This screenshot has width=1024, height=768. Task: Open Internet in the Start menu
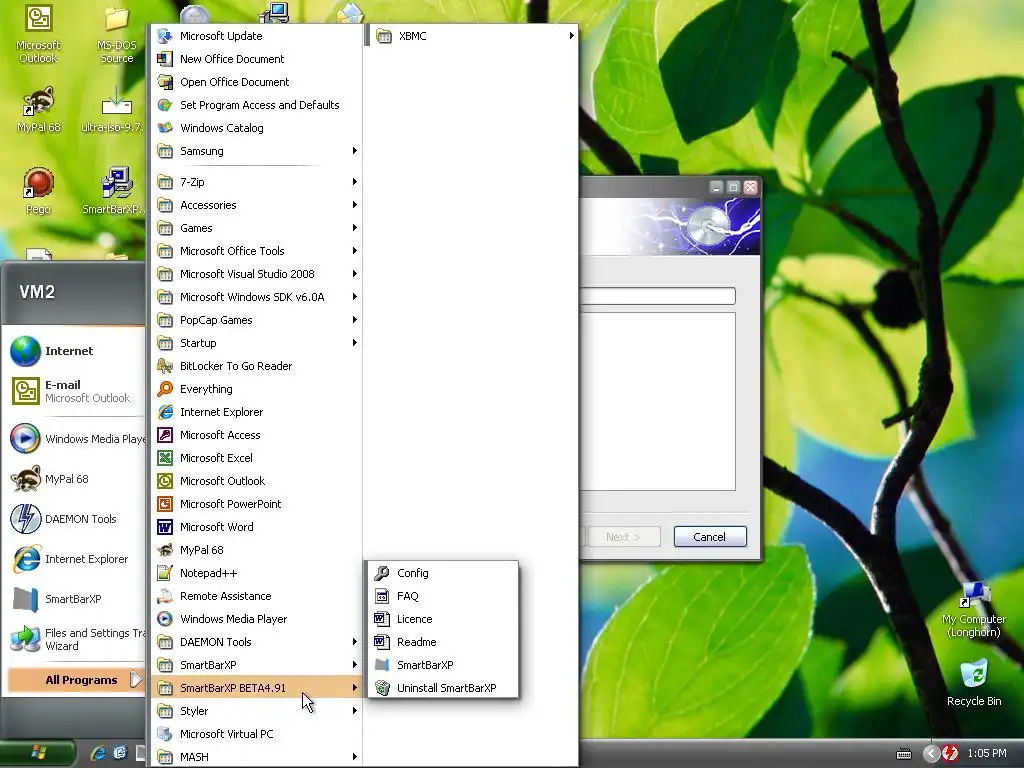pos(75,351)
